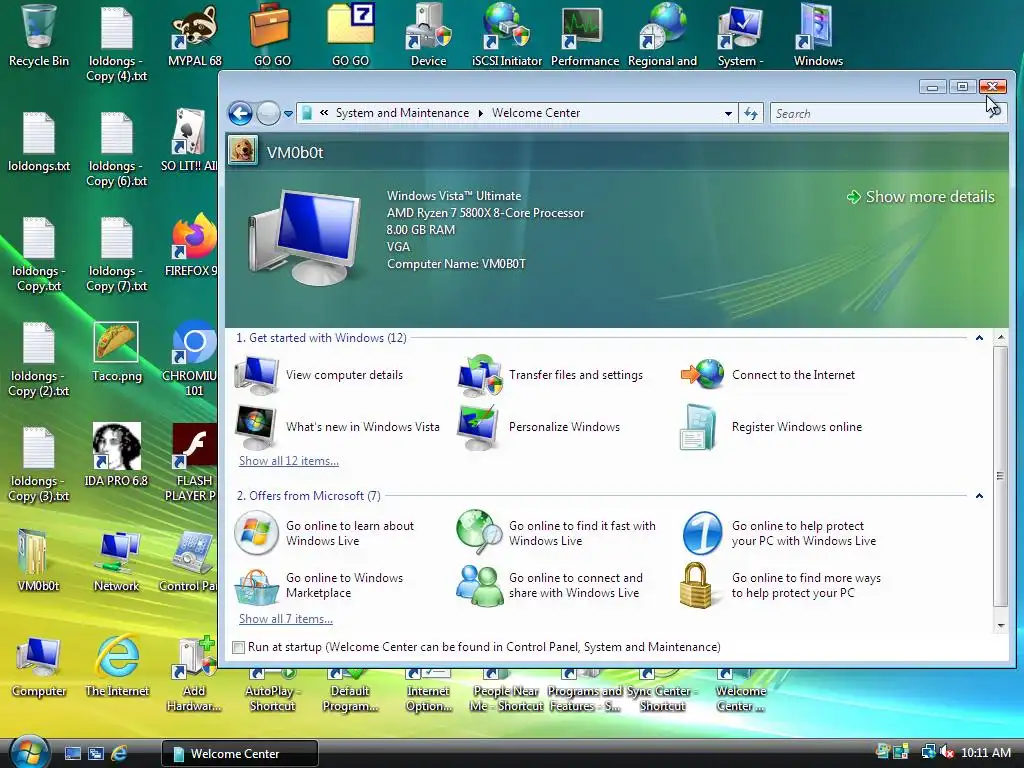Select the iSCSI Initiator desktop shortcut
Screen dimensions: 1024x768
coord(507,36)
